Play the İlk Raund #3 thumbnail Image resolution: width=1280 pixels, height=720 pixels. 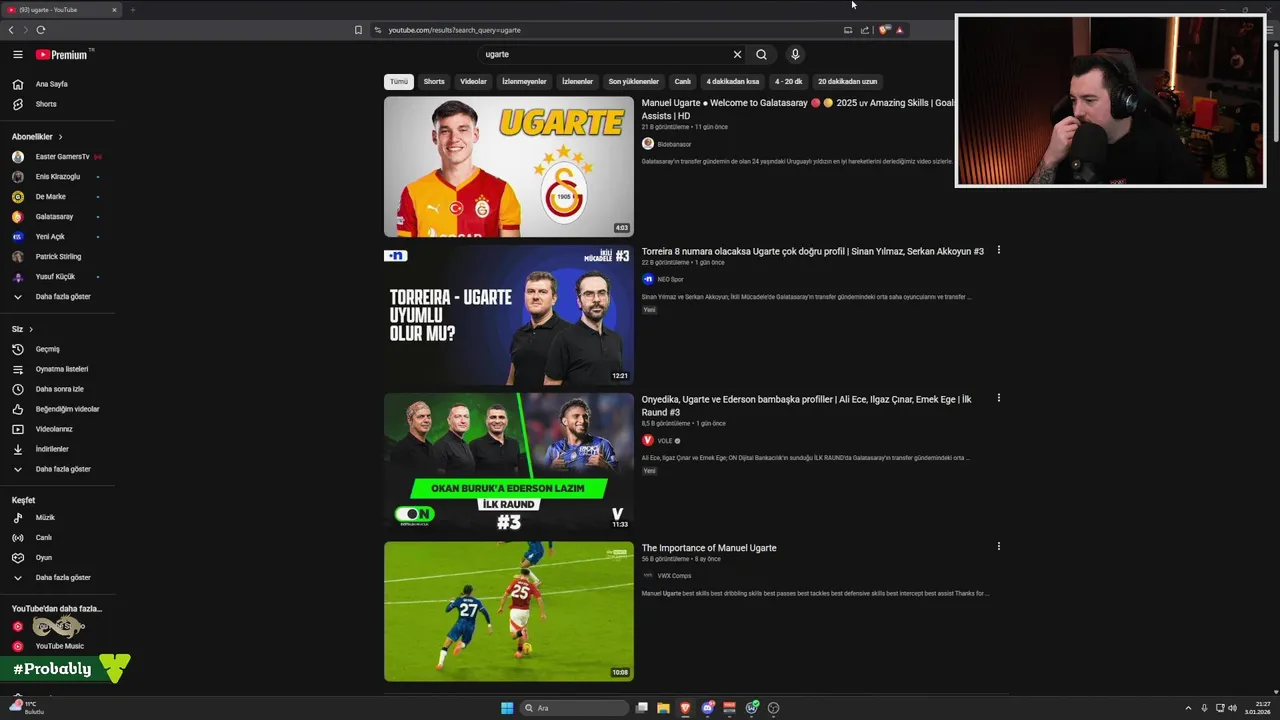(x=509, y=462)
